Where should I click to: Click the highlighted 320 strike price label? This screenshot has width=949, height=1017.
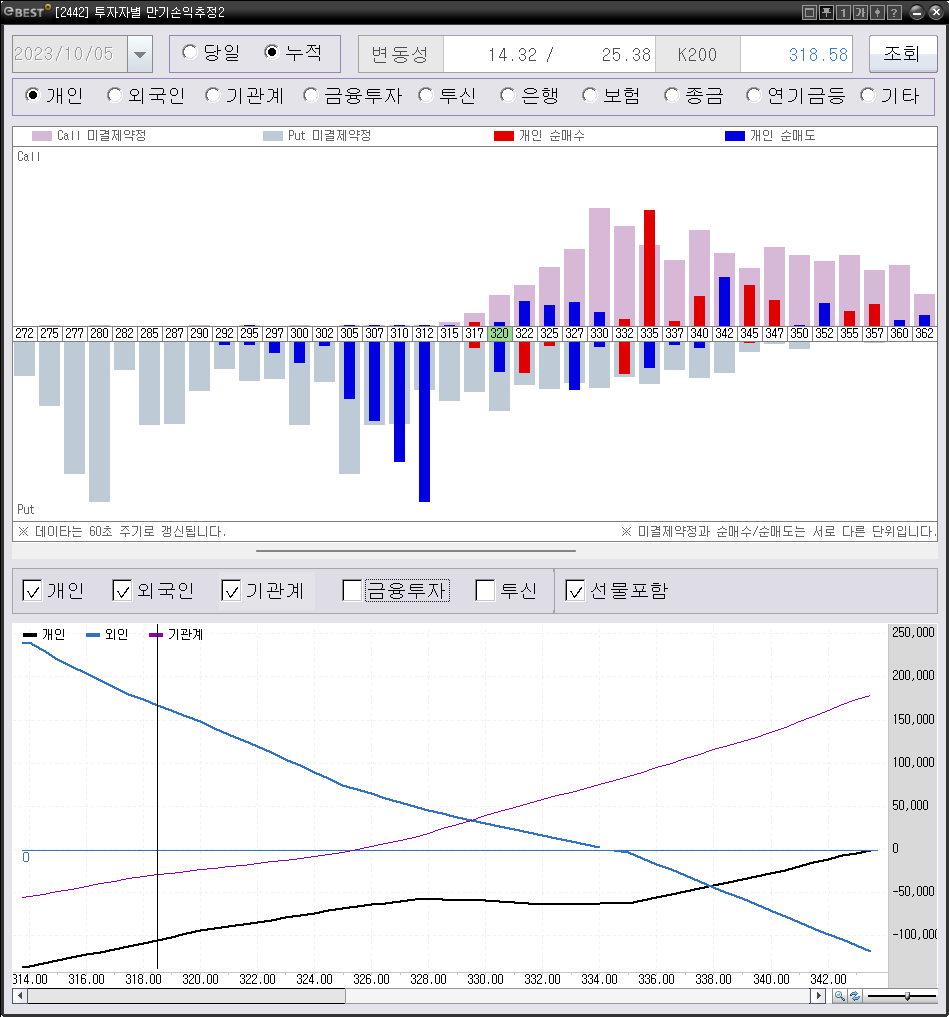pos(499,333)
